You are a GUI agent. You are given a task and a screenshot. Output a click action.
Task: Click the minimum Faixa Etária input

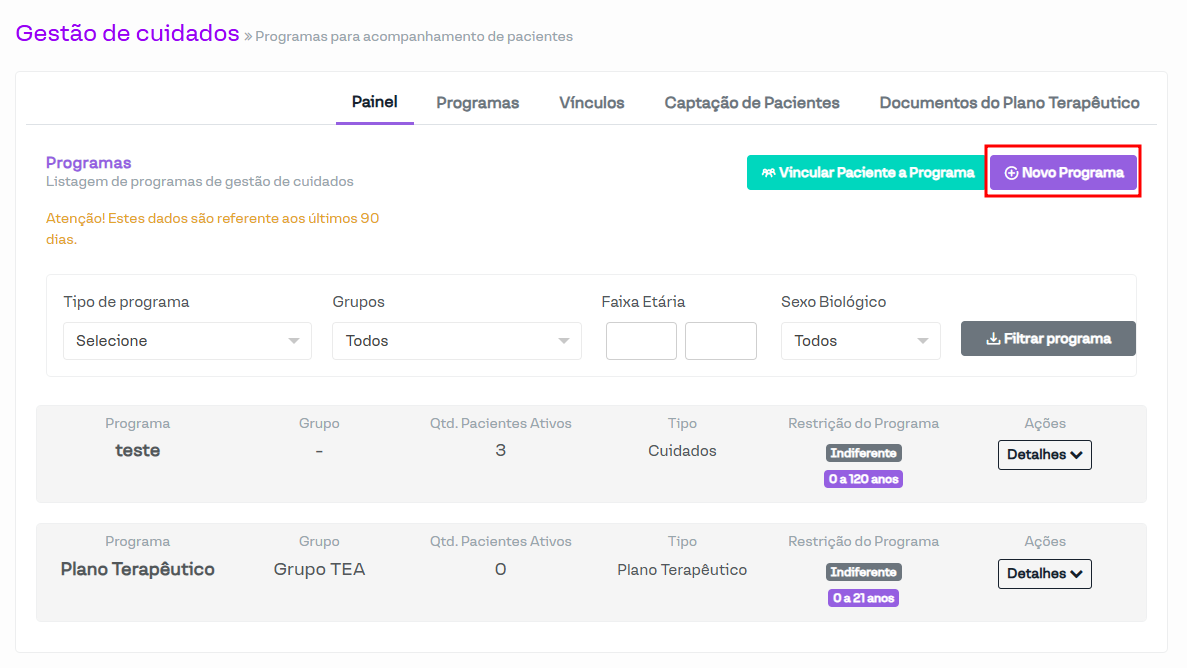(x=641, y=341)
